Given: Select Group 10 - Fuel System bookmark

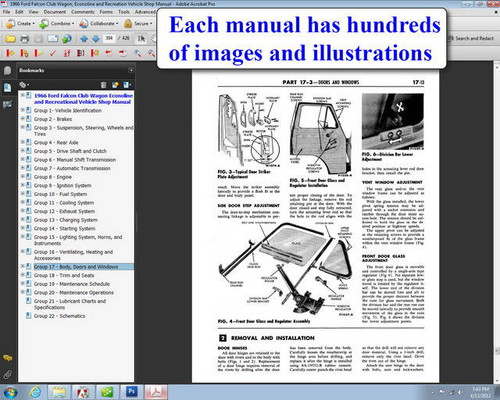Looking at the screenshot, I should tap(60, 194).
